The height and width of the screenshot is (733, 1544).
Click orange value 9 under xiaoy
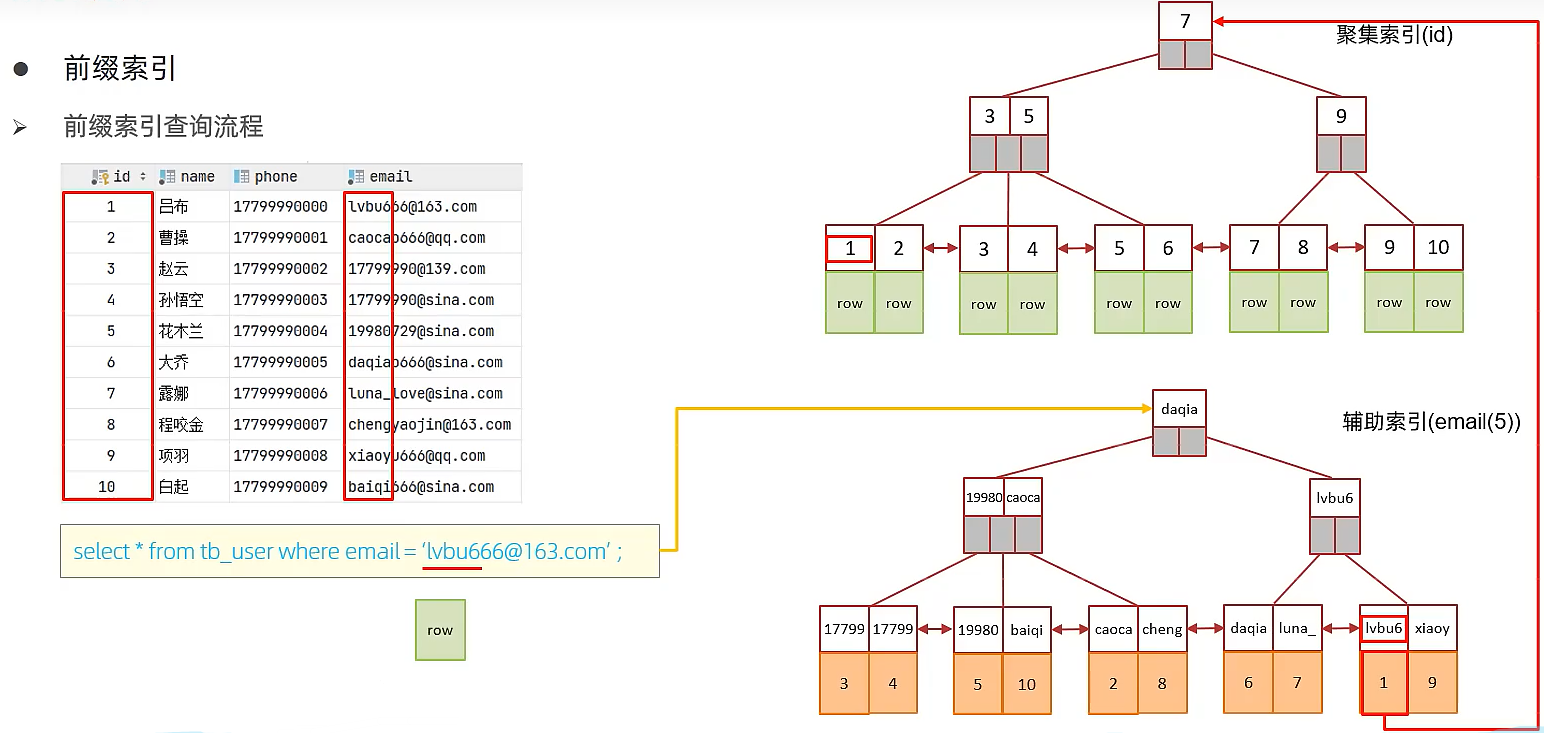tap(1432, 683)
